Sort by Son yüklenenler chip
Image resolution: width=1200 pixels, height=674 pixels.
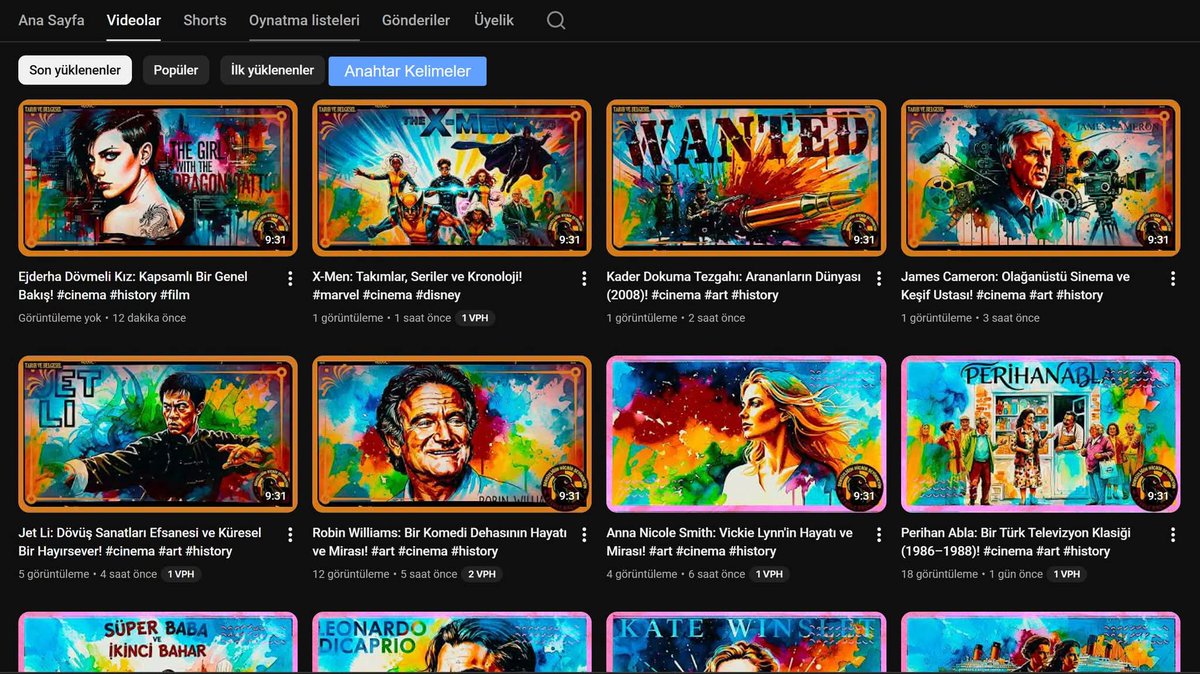coord(75,70)
